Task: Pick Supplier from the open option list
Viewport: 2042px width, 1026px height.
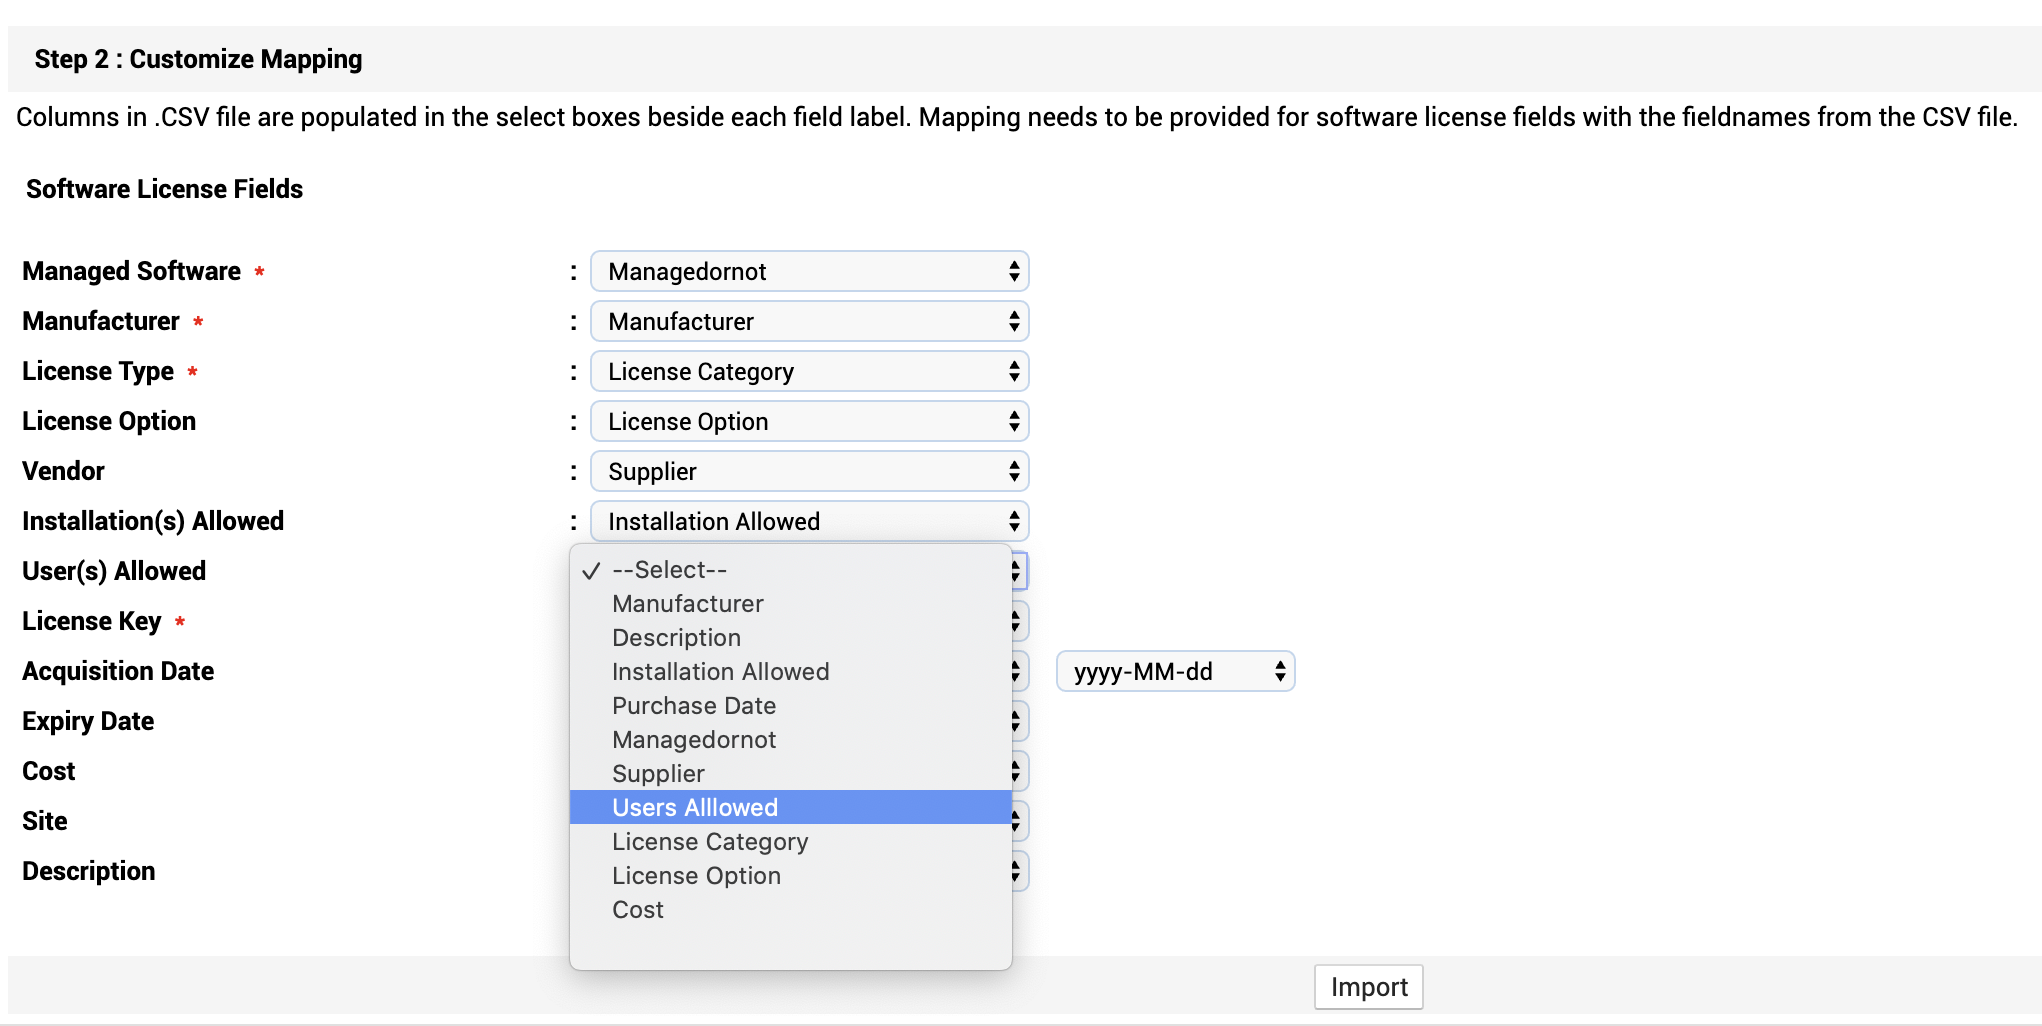Action: point(659,774)
